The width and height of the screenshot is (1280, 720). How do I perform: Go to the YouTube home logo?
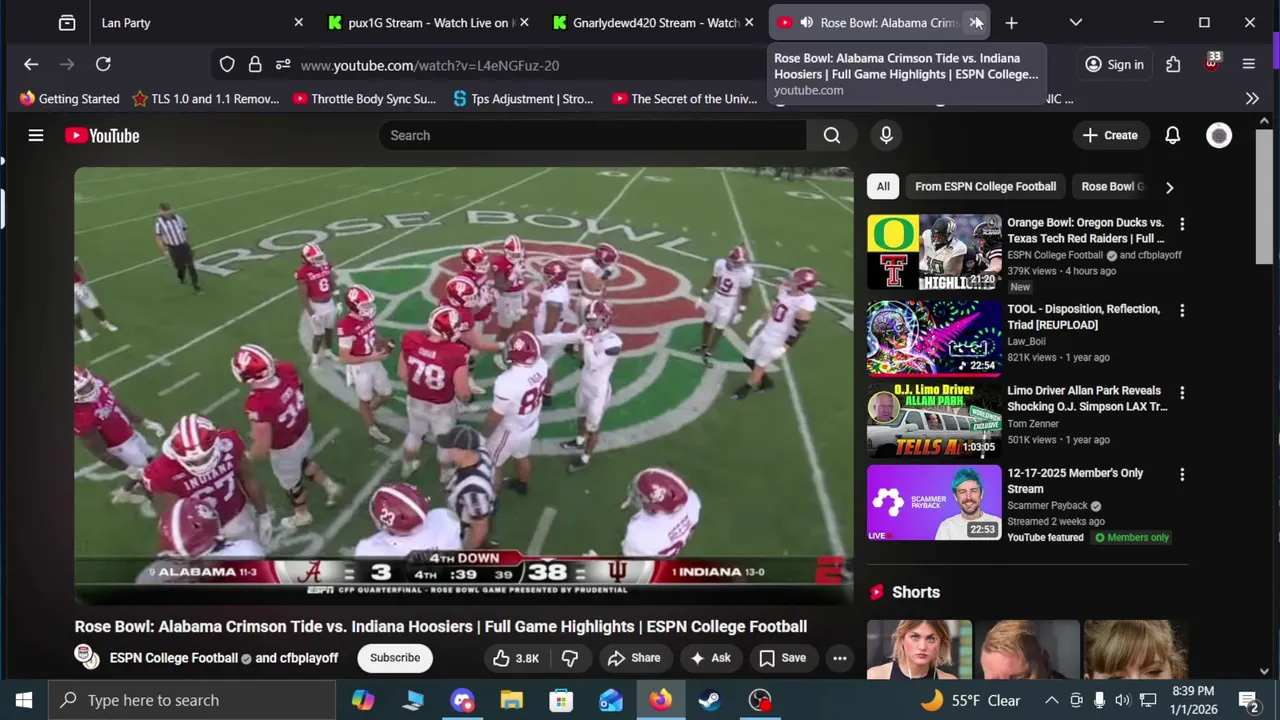102,135
